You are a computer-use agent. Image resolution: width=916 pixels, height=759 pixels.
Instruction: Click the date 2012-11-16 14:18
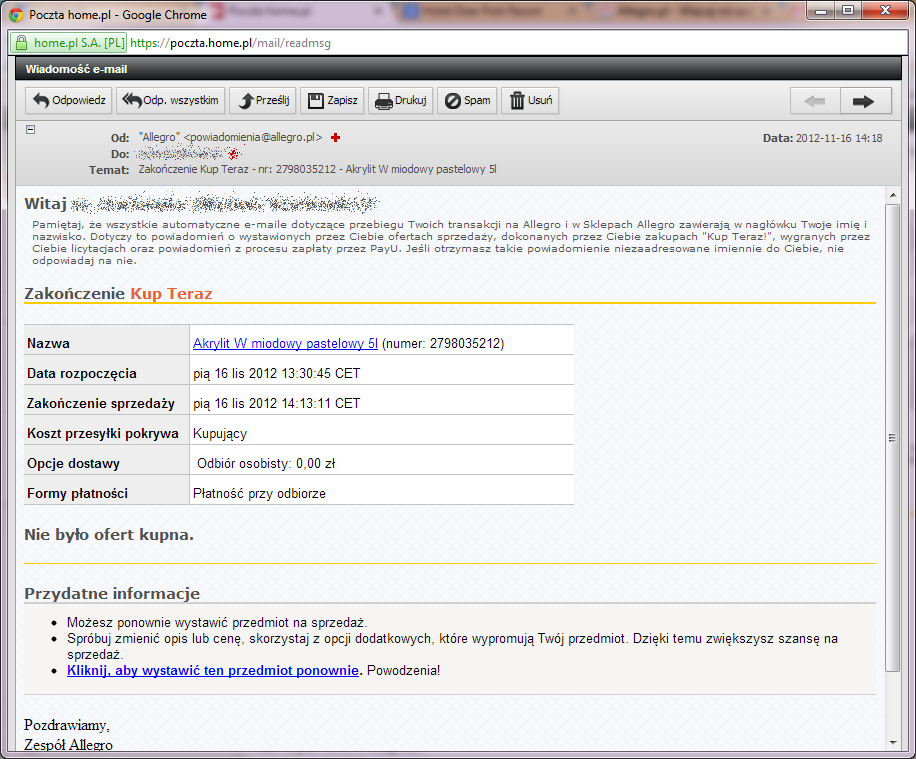pos(839,138)
